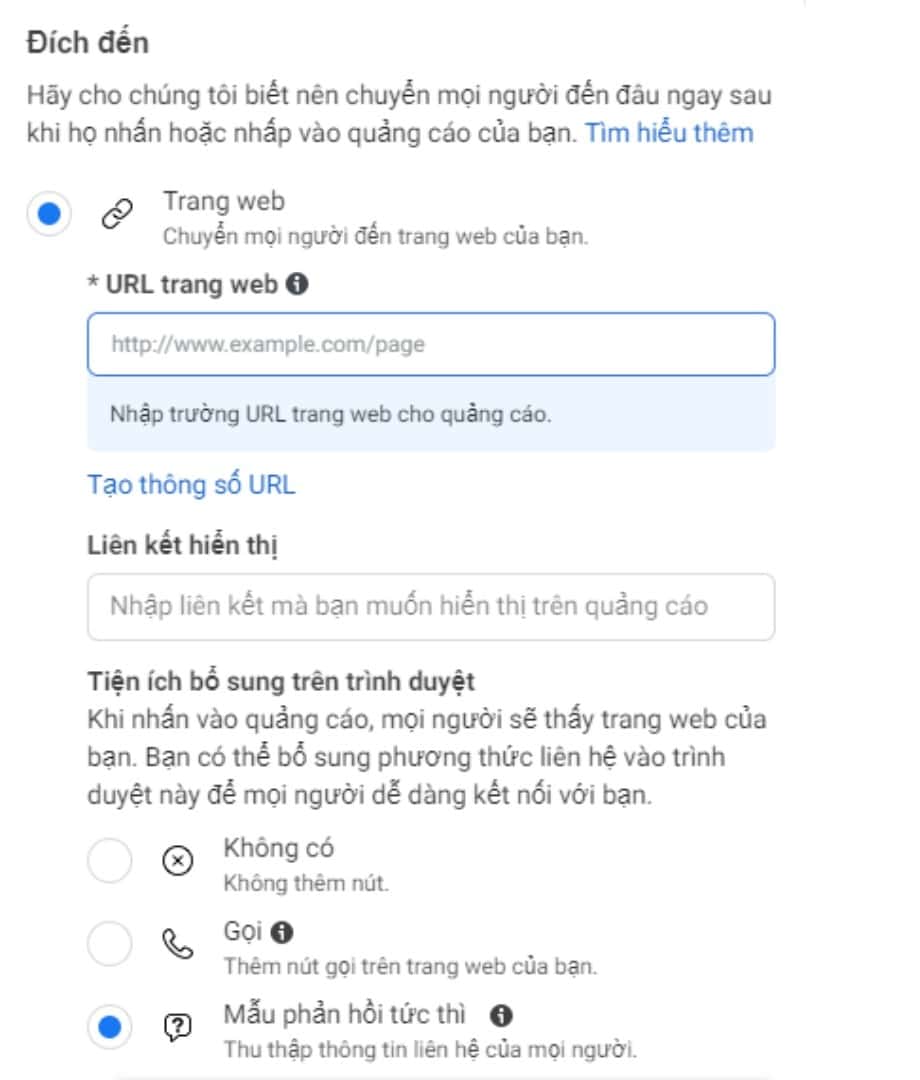Click the Liên kết hiển thị input field

431,606
